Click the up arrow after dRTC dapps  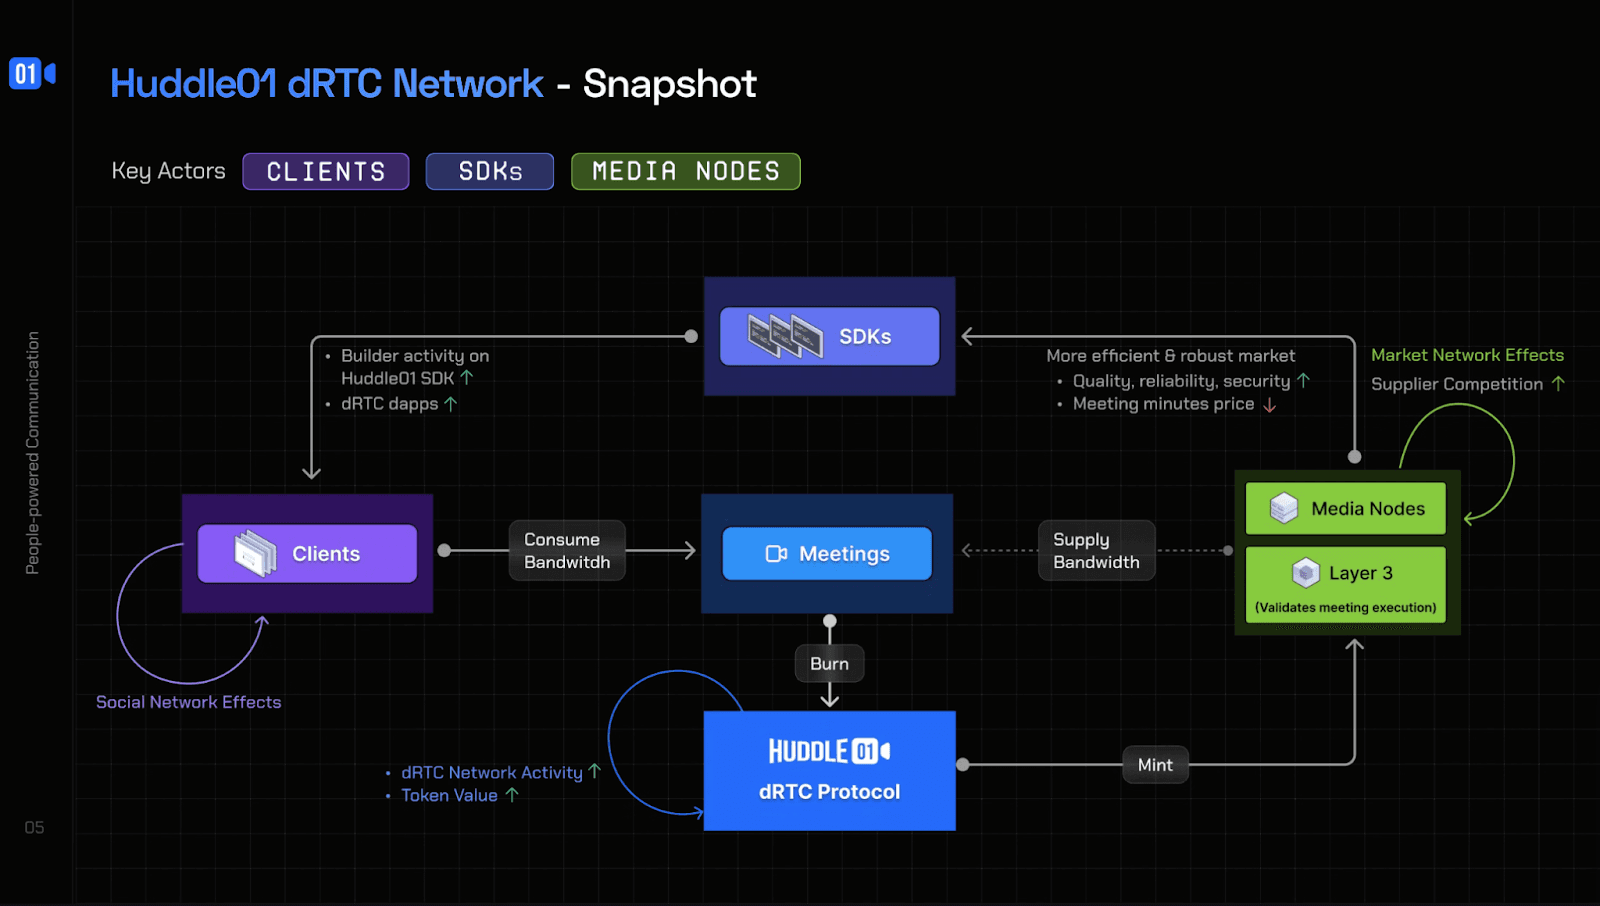click(451, 404)
